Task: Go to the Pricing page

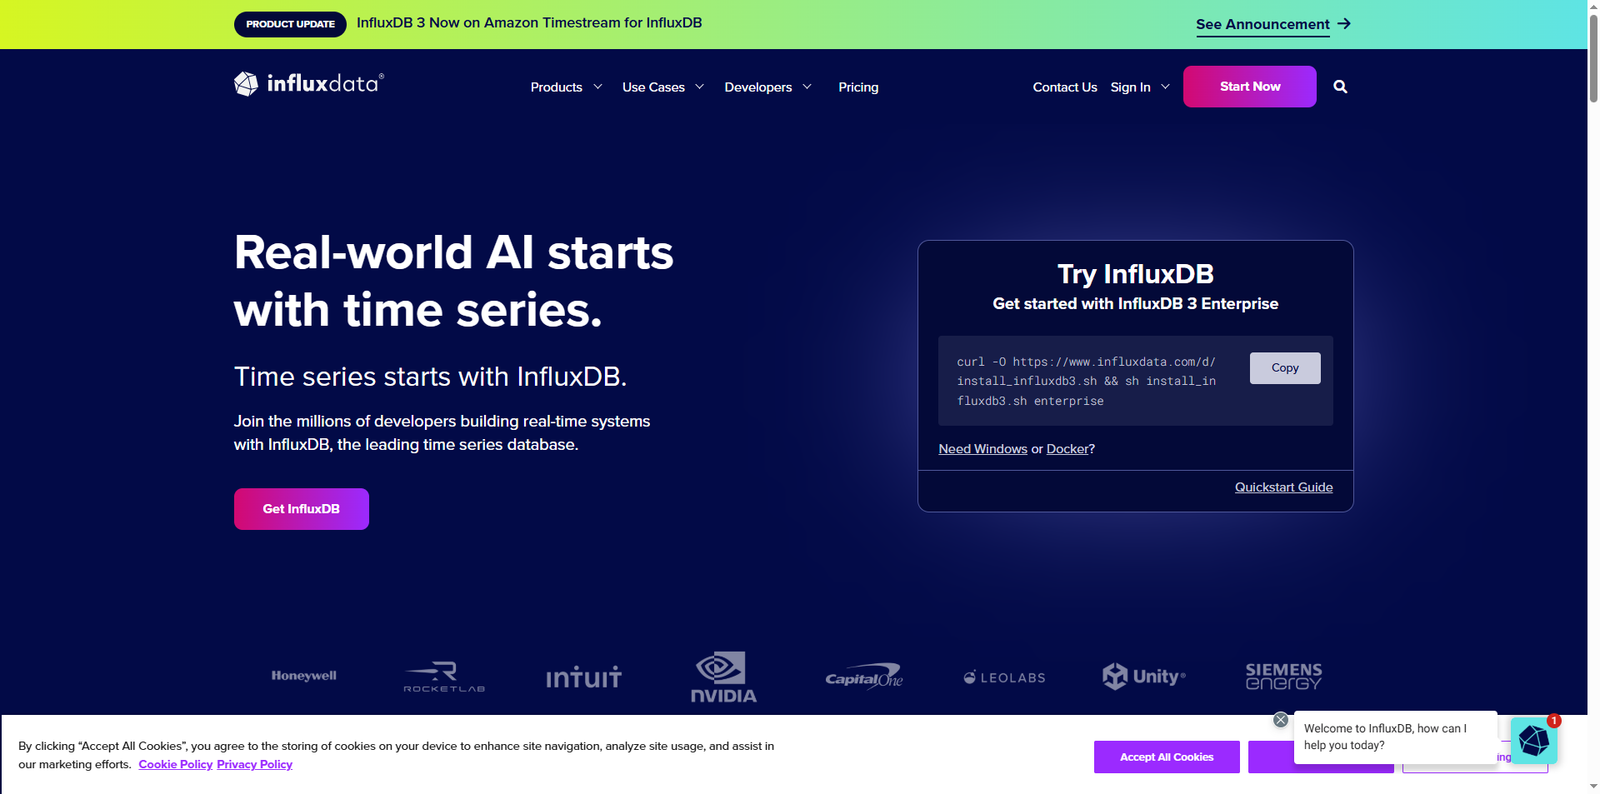Action: click(x=858, y=87)
